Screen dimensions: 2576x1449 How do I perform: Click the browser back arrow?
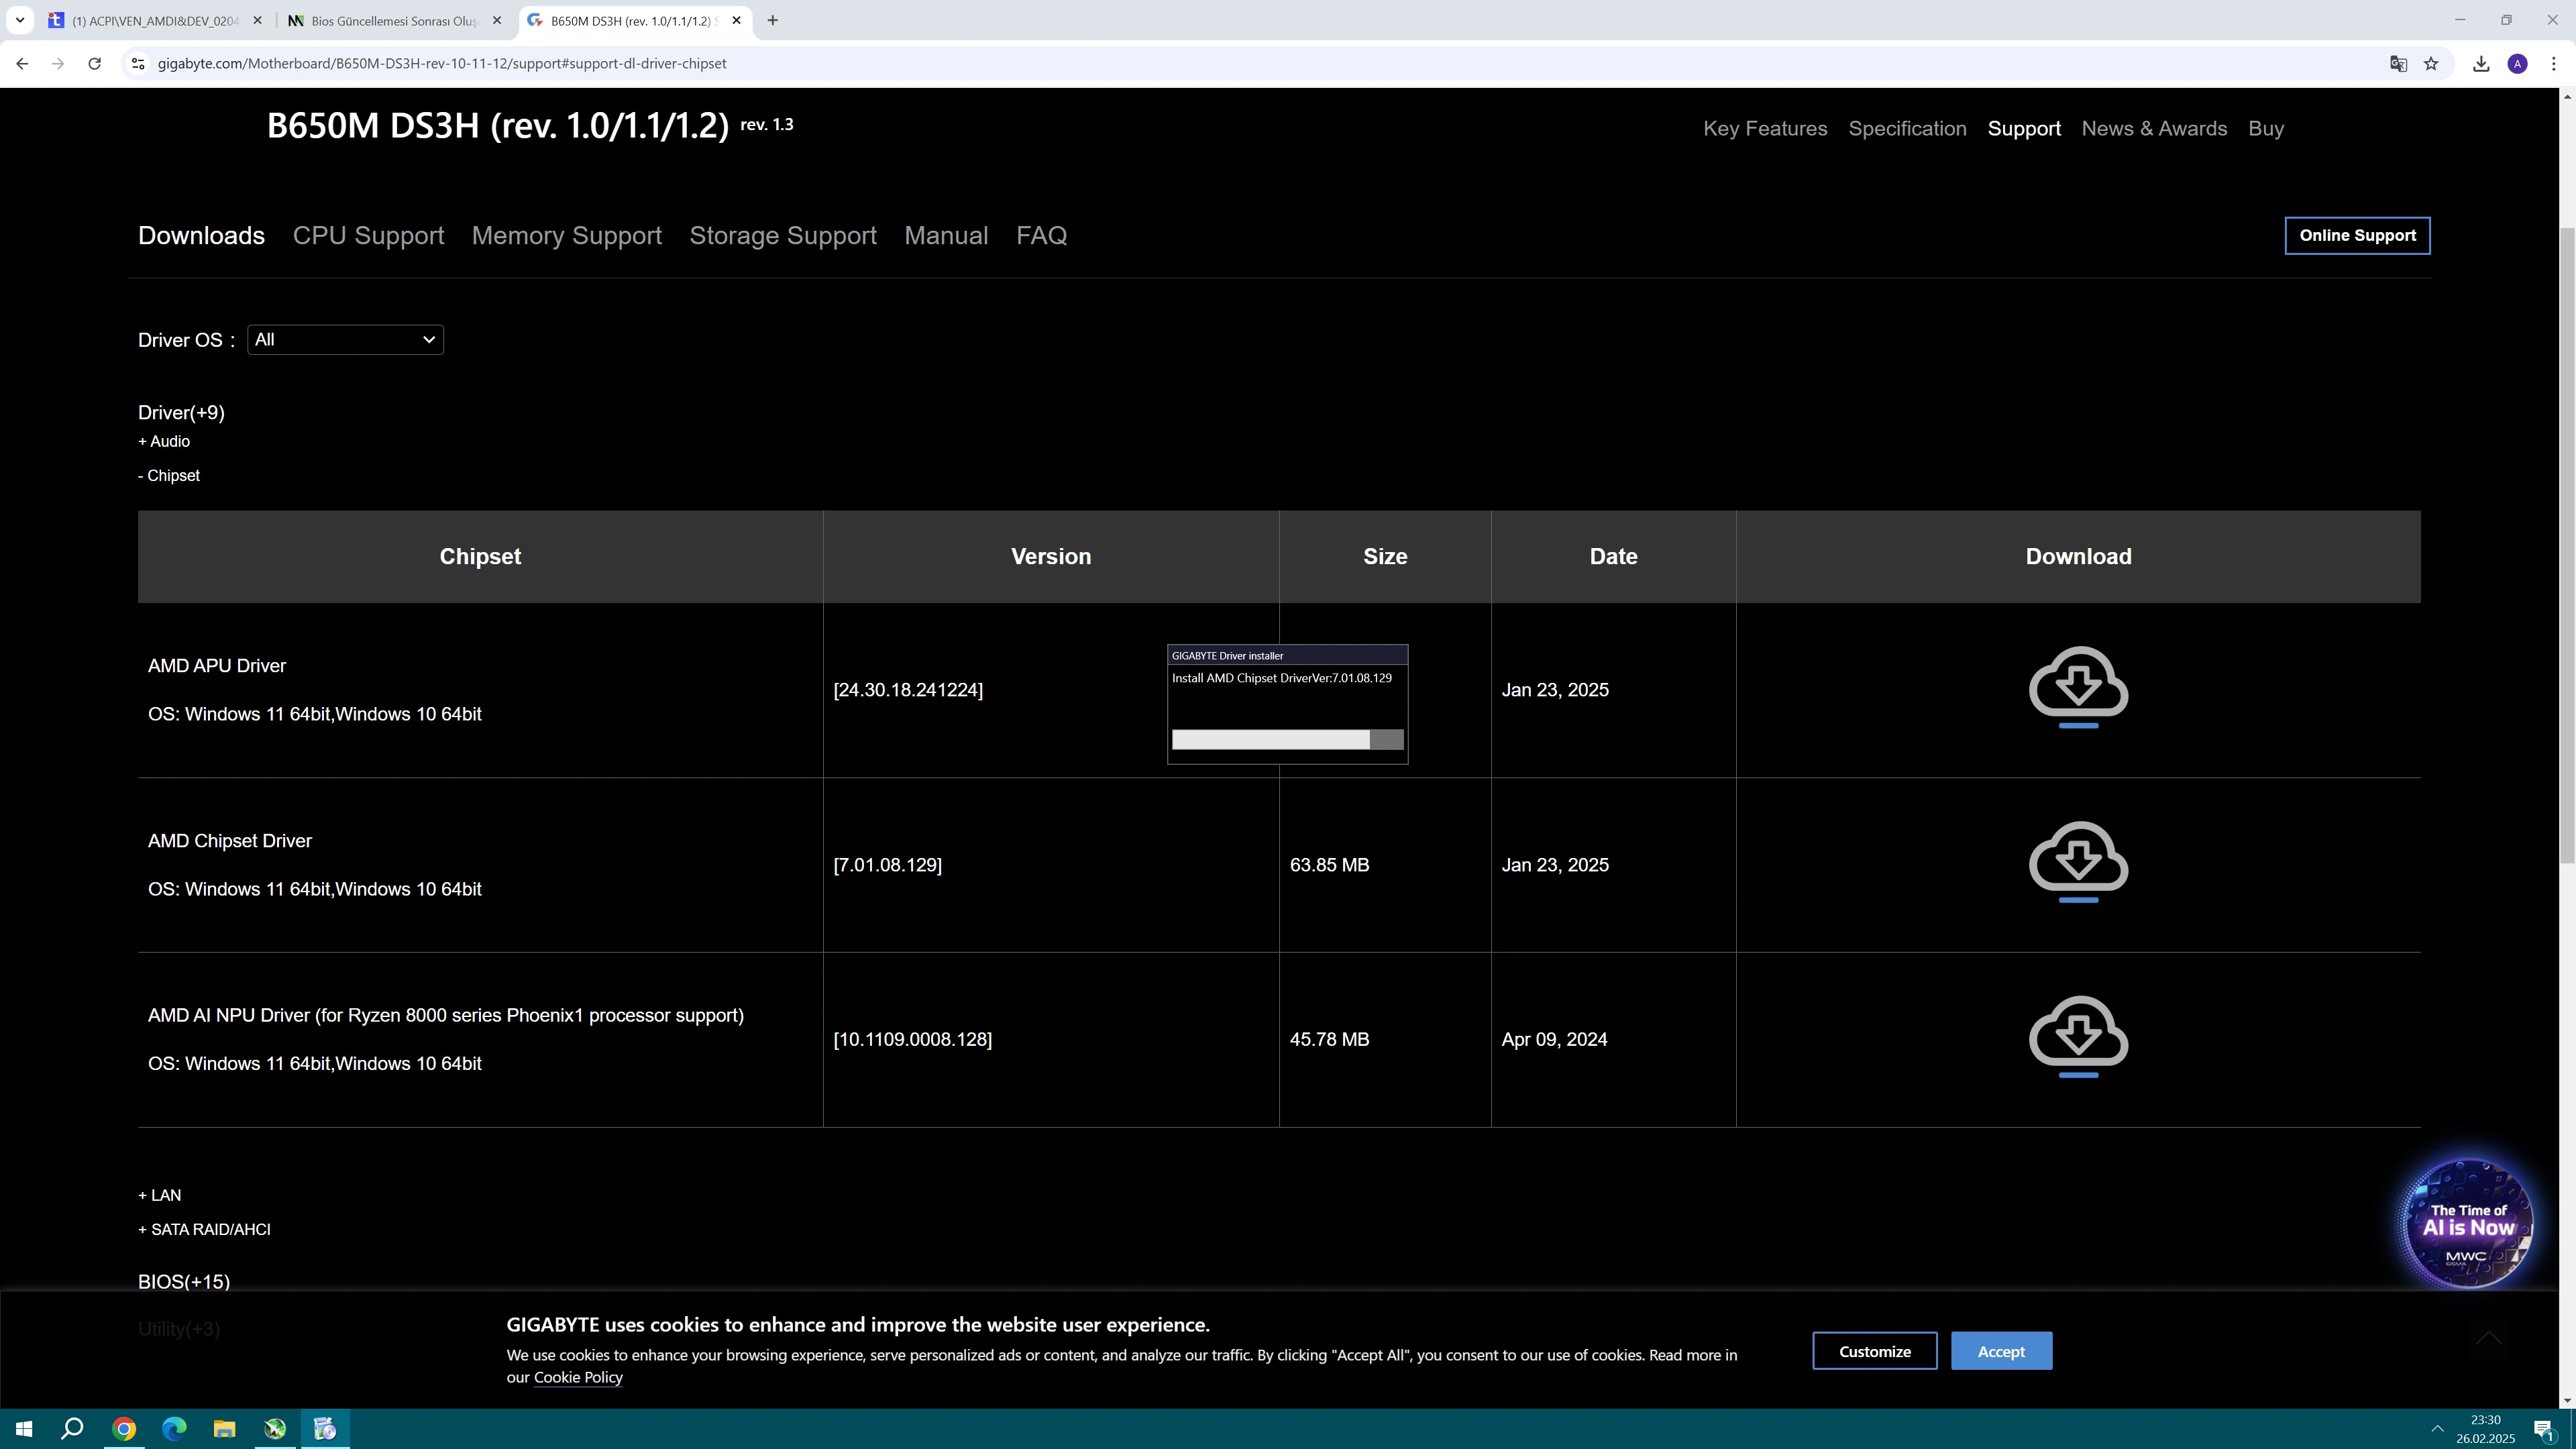[x=22, y=64]
